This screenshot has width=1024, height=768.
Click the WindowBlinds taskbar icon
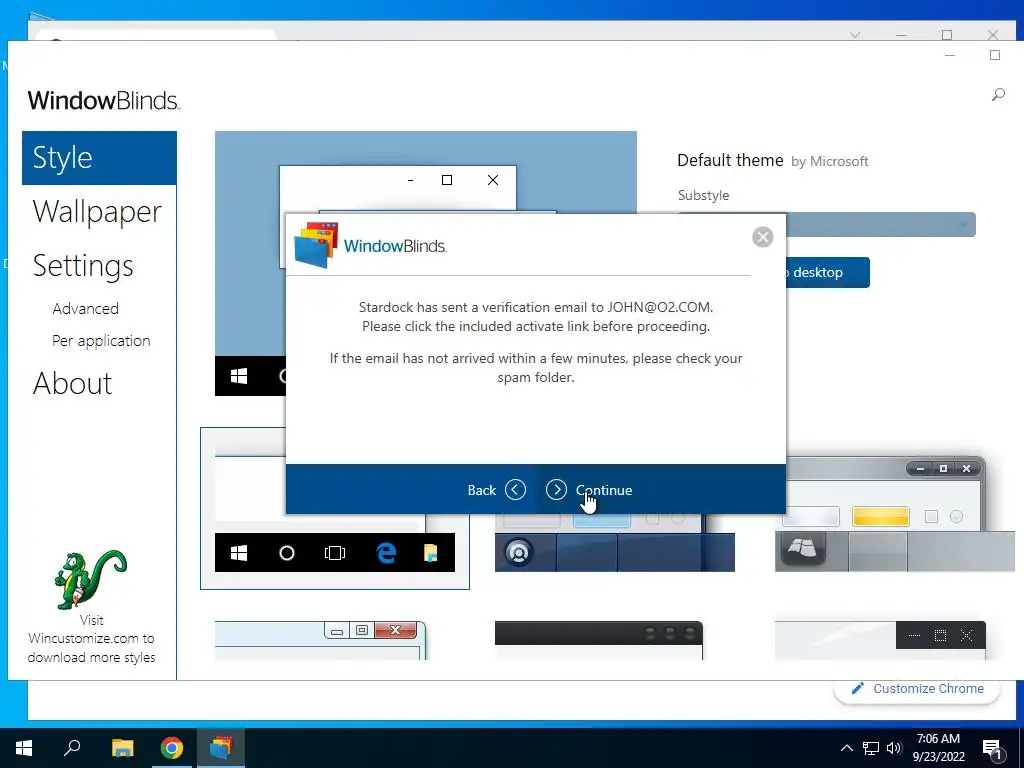[x=221, y=748]
